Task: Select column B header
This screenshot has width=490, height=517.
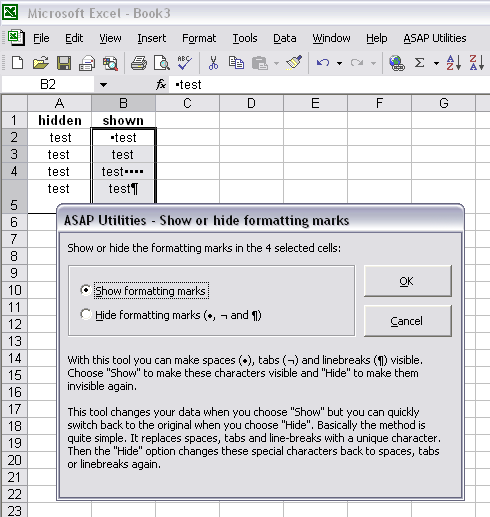Action: (123, 103)
